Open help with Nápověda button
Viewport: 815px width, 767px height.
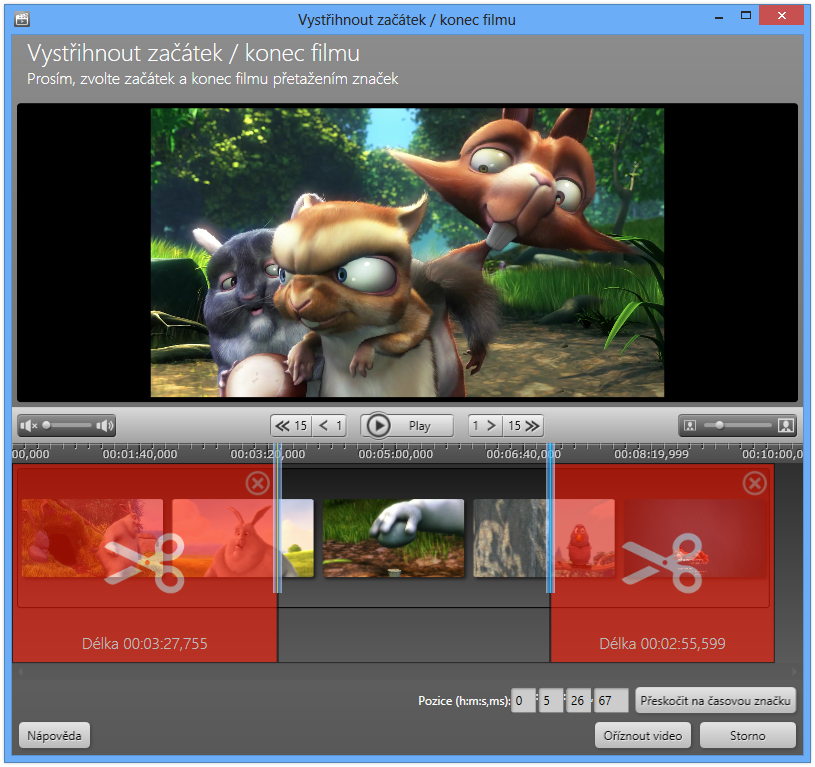[x=55, y=736]
